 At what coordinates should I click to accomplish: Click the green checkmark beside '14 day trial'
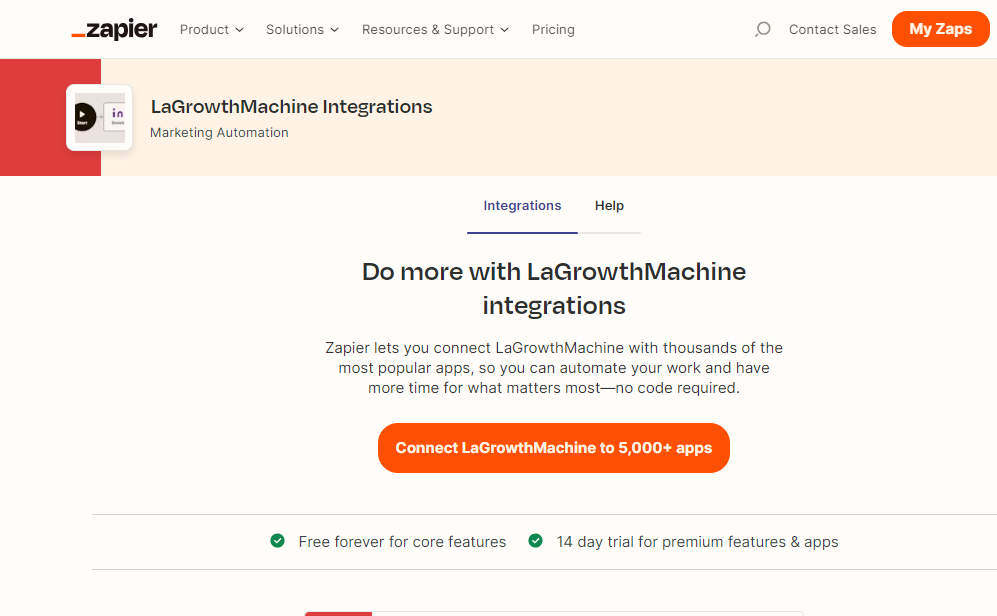[x=536, y=541]
